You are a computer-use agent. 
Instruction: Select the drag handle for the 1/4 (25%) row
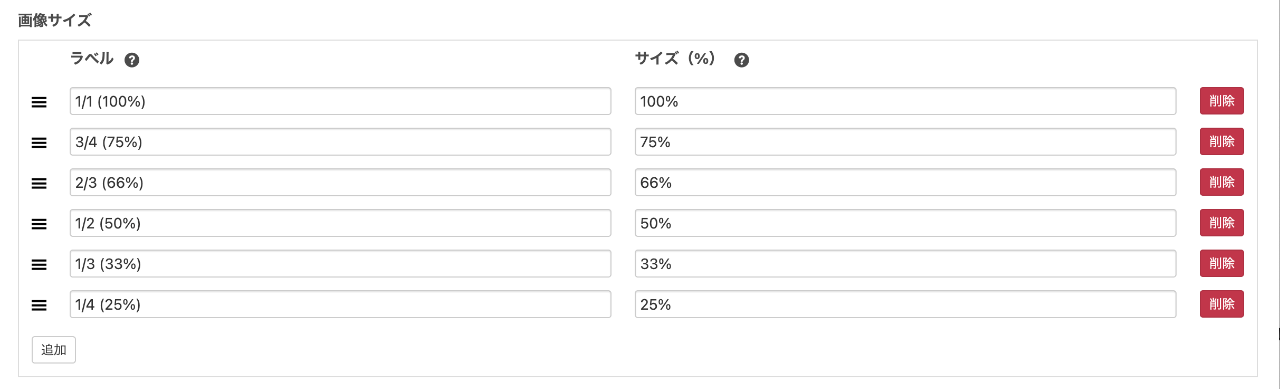(39, 305)
